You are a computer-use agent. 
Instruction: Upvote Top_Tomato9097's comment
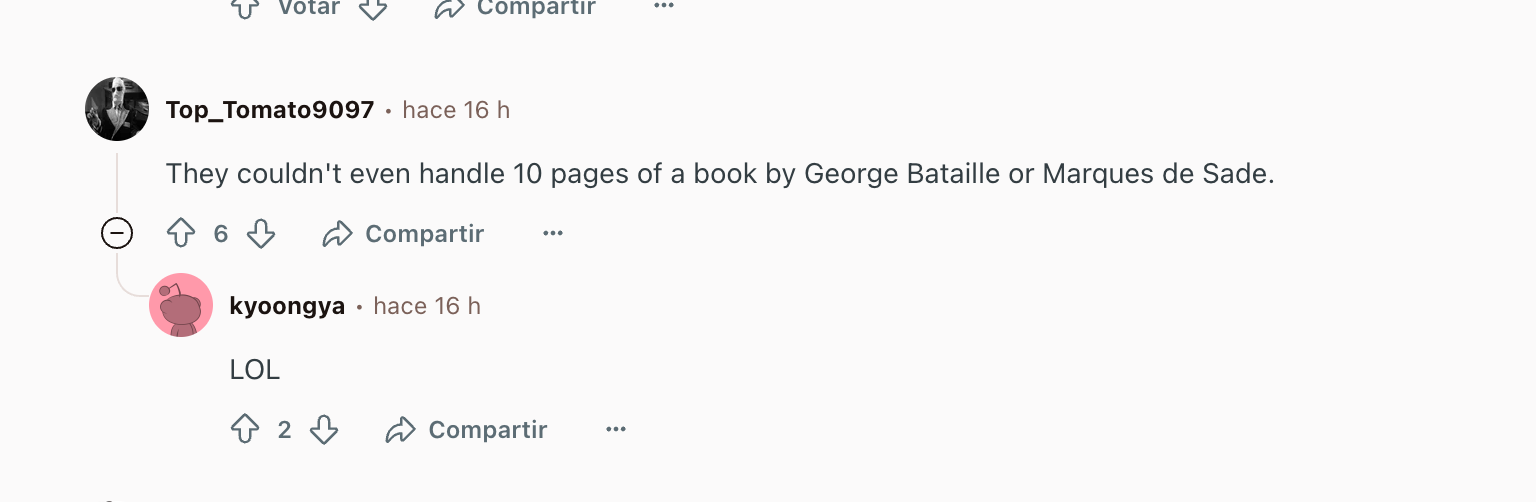pos(181,234)
